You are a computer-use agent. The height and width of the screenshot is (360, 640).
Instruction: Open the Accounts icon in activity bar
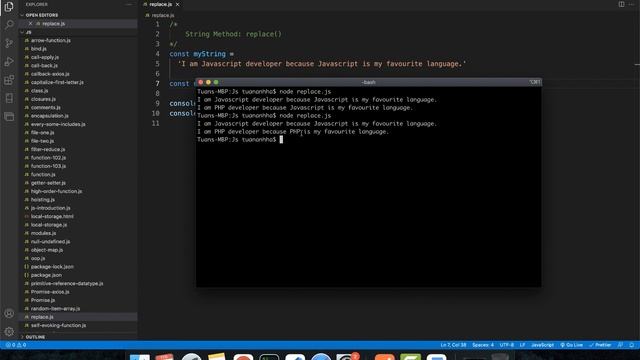[x=9, y=313]
